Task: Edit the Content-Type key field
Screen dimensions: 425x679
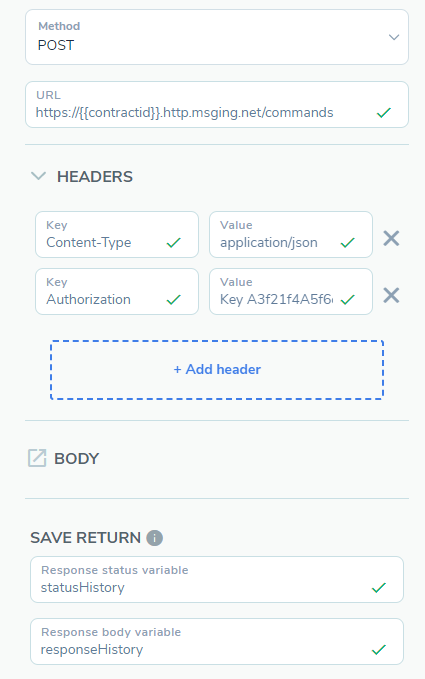Action: 117,234
